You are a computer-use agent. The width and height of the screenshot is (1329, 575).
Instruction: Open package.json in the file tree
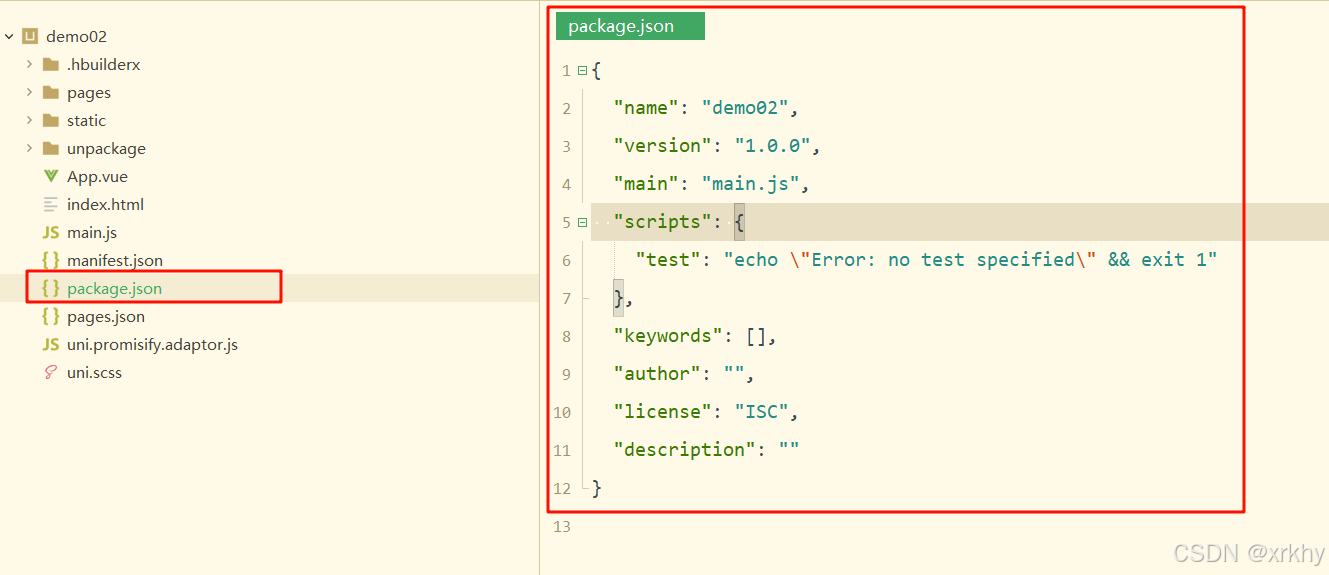coord(114,289)
